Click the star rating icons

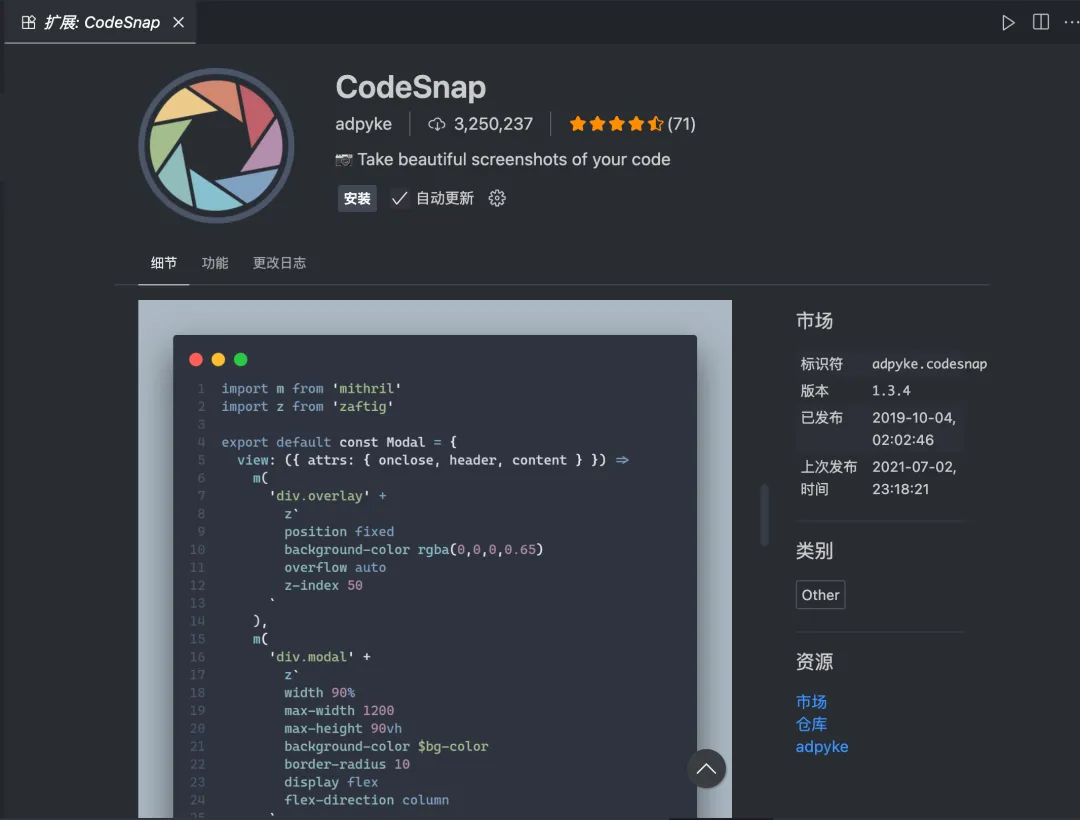[616, 124]
